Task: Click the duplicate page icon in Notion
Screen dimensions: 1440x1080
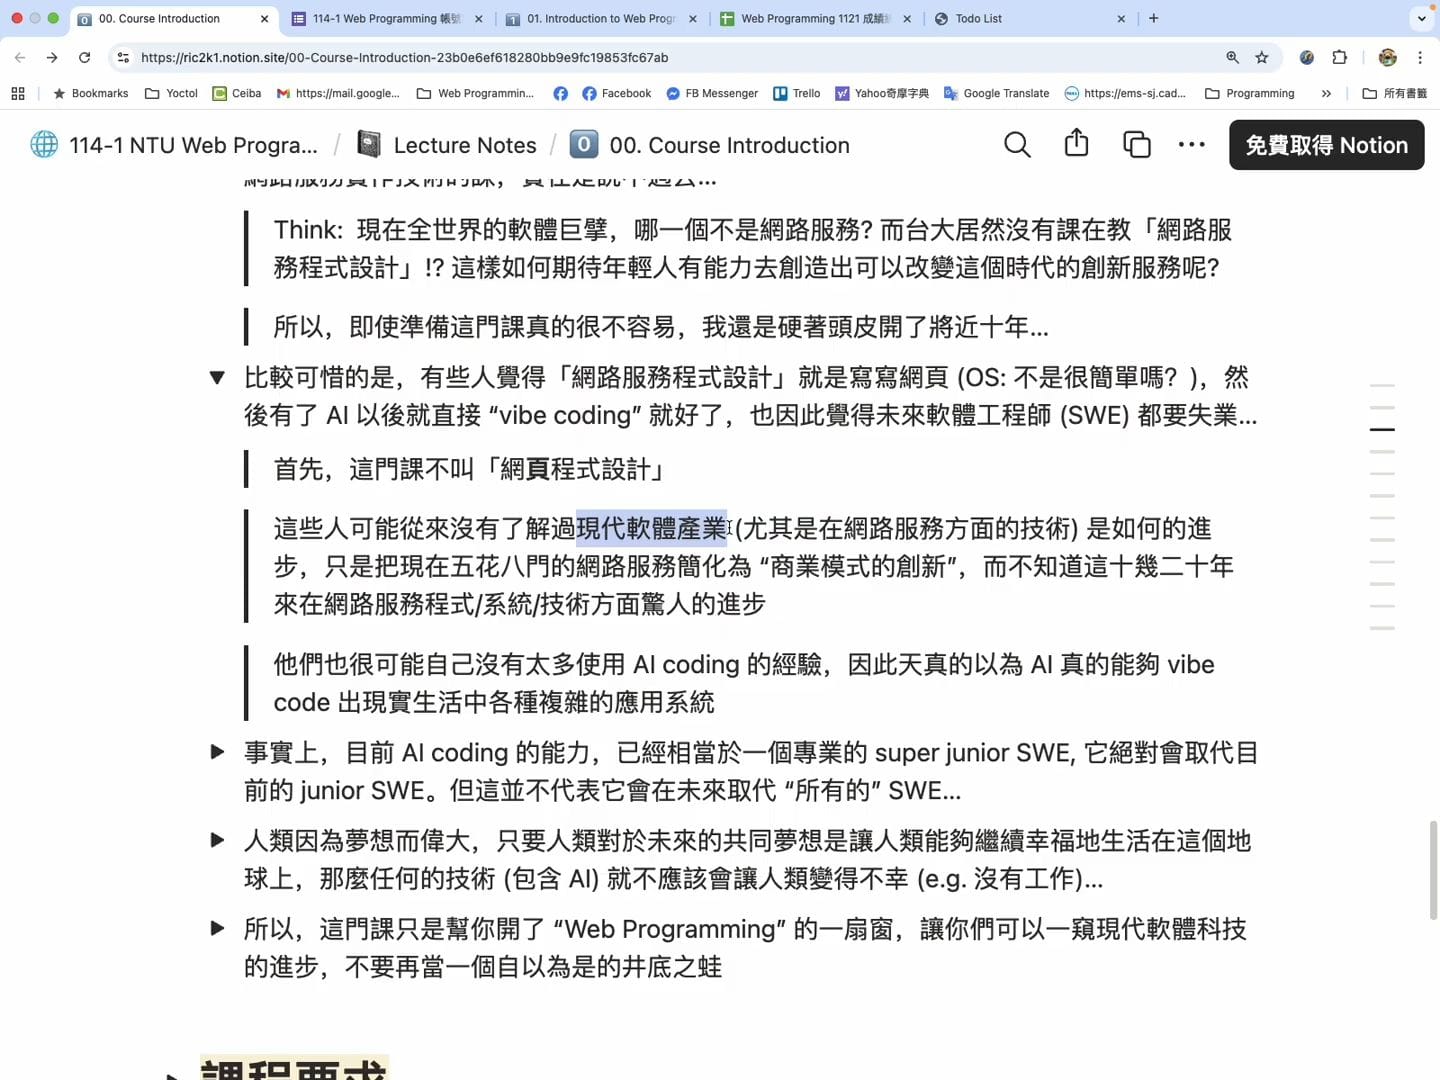Action: [x=1136, y=144]
